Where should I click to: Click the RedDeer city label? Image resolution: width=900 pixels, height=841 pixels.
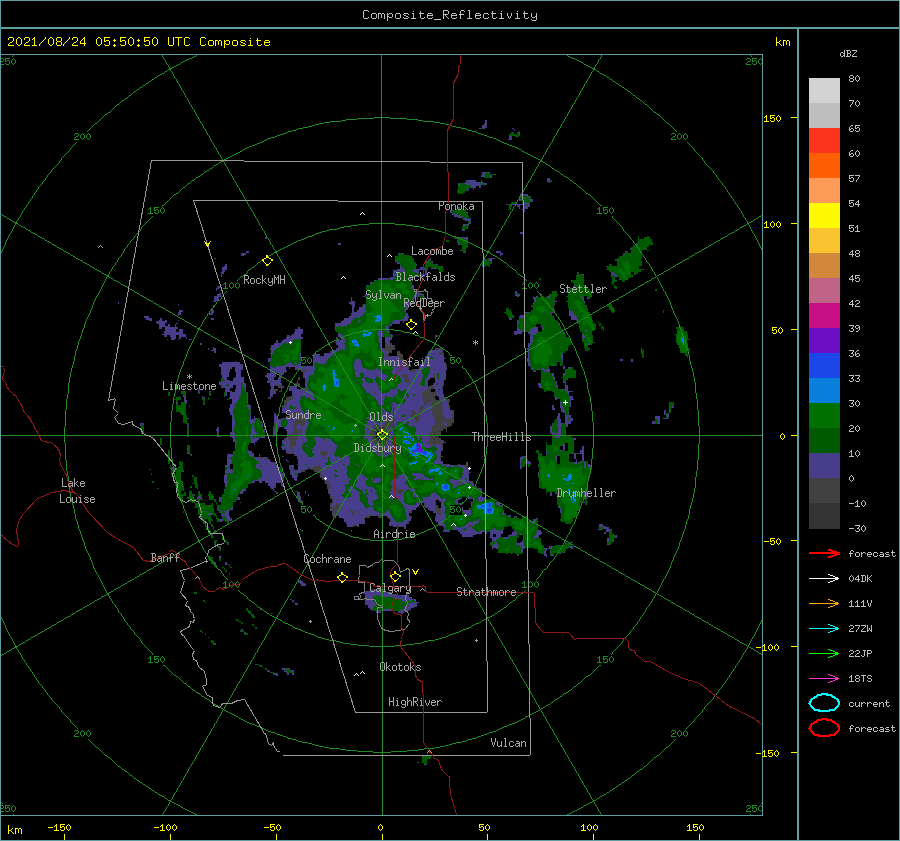coord(424,303)
